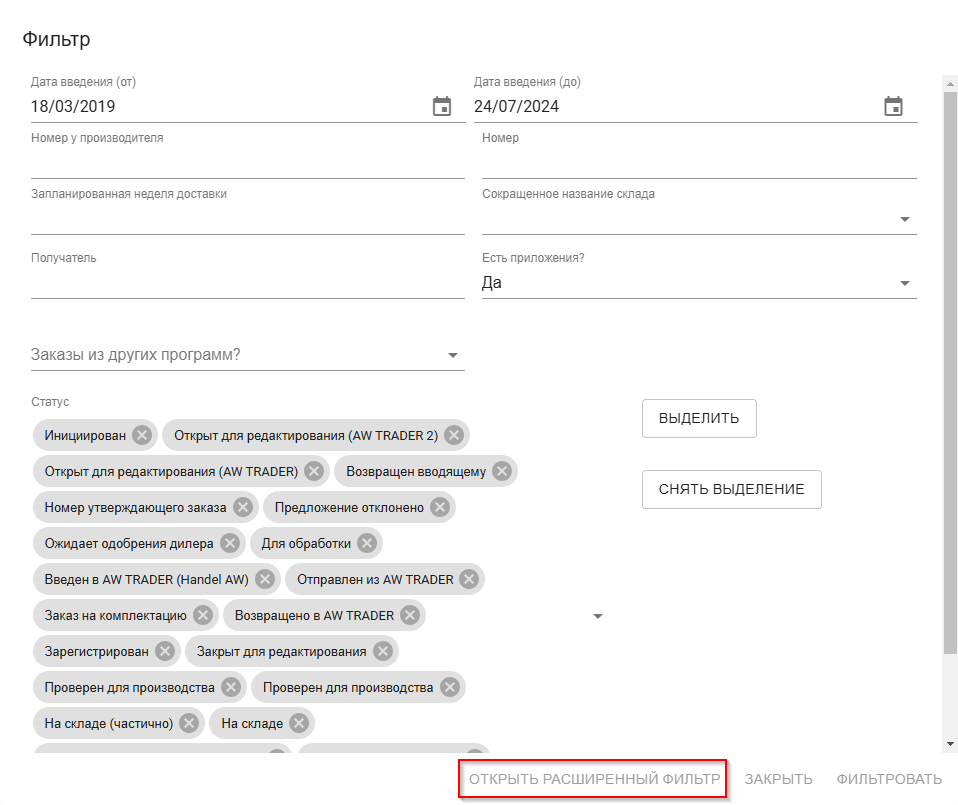Remove 'Предложение отклонено' chip

click(x=440, y=507)
